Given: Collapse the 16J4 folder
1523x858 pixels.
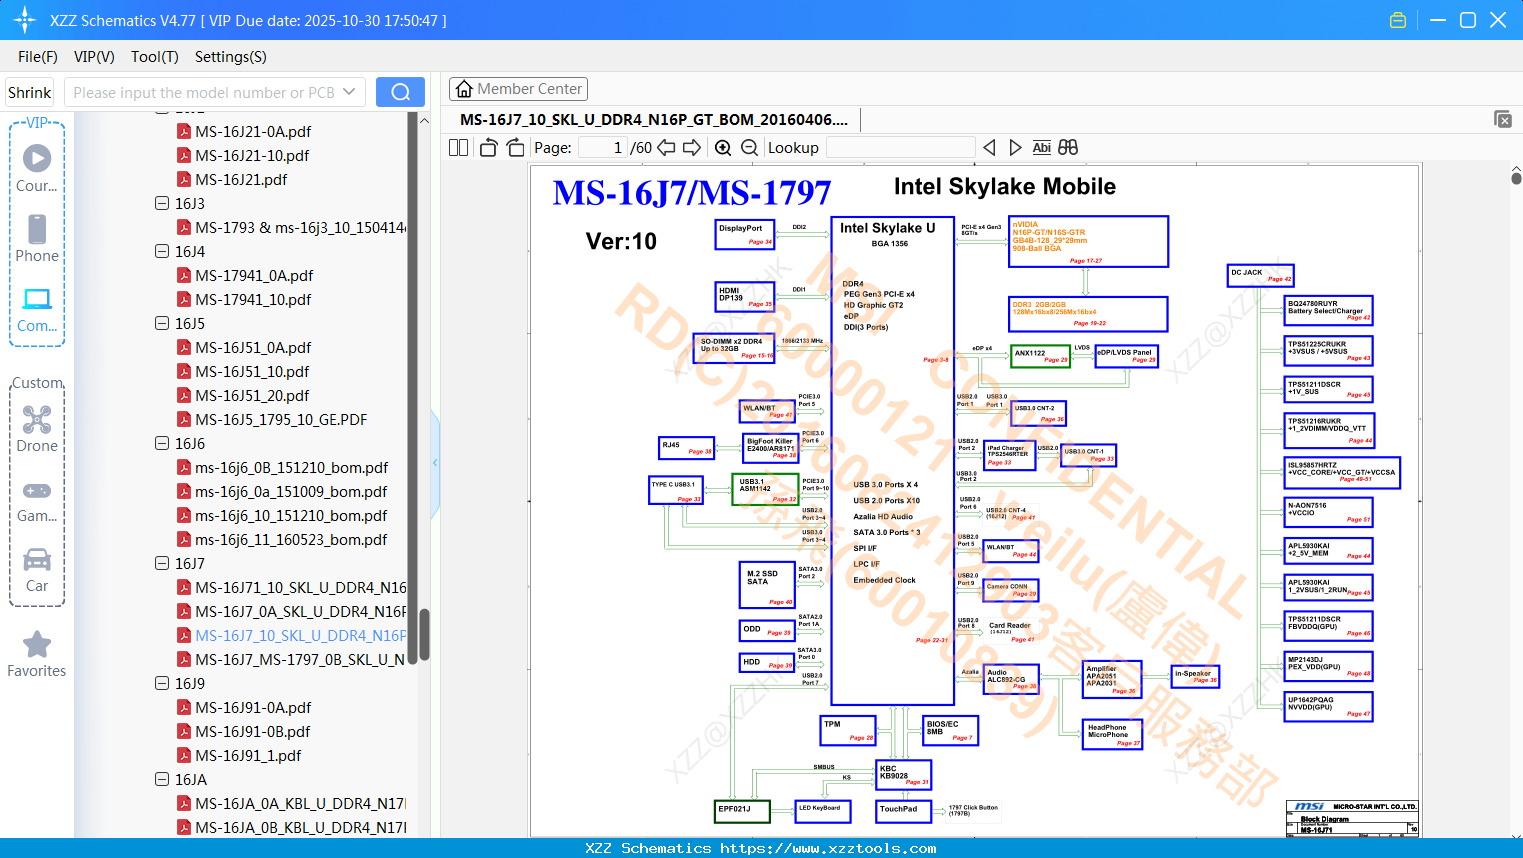Looking at the screenshot, I should pyautogui.click(x=162, y=251).
